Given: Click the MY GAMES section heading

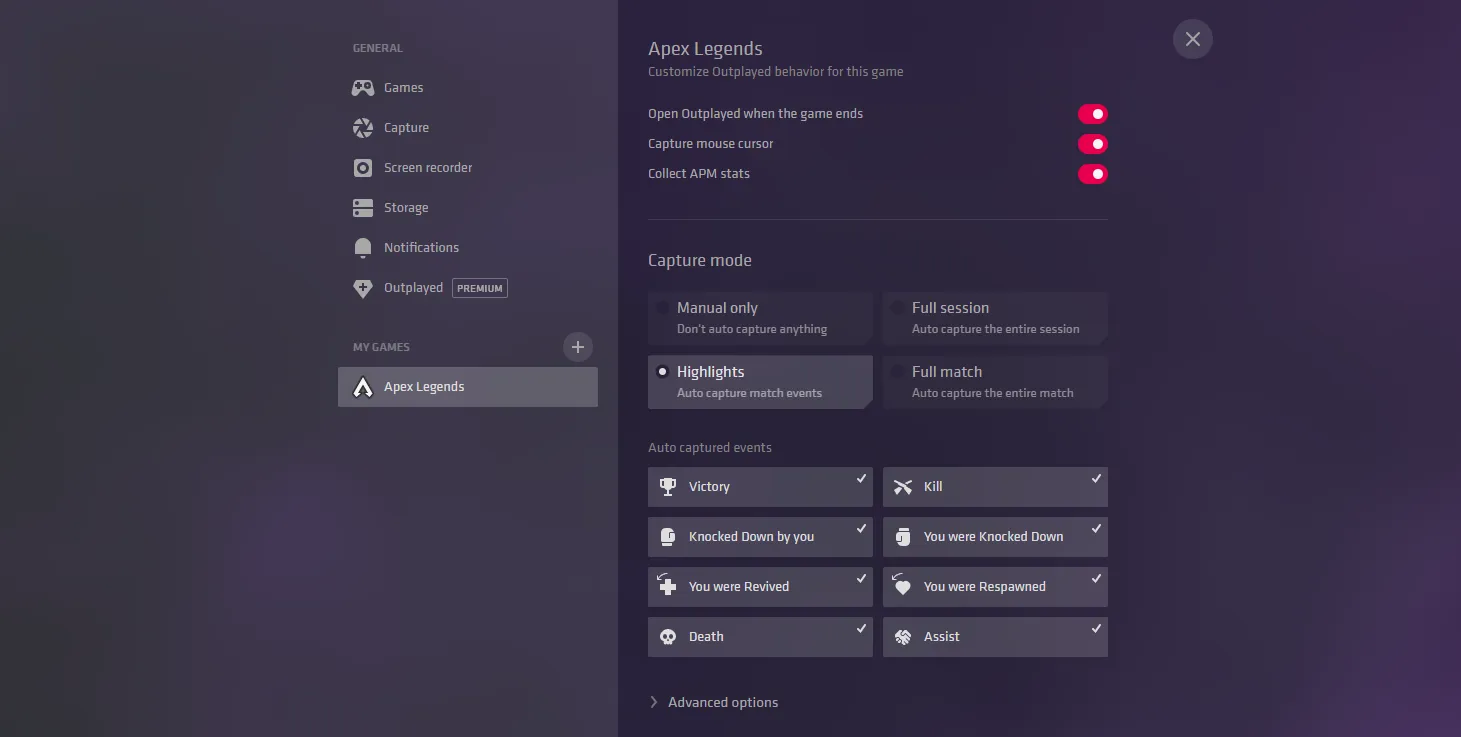Looking at the screenshot, I should pyautogui.click(x=381, y=347).
